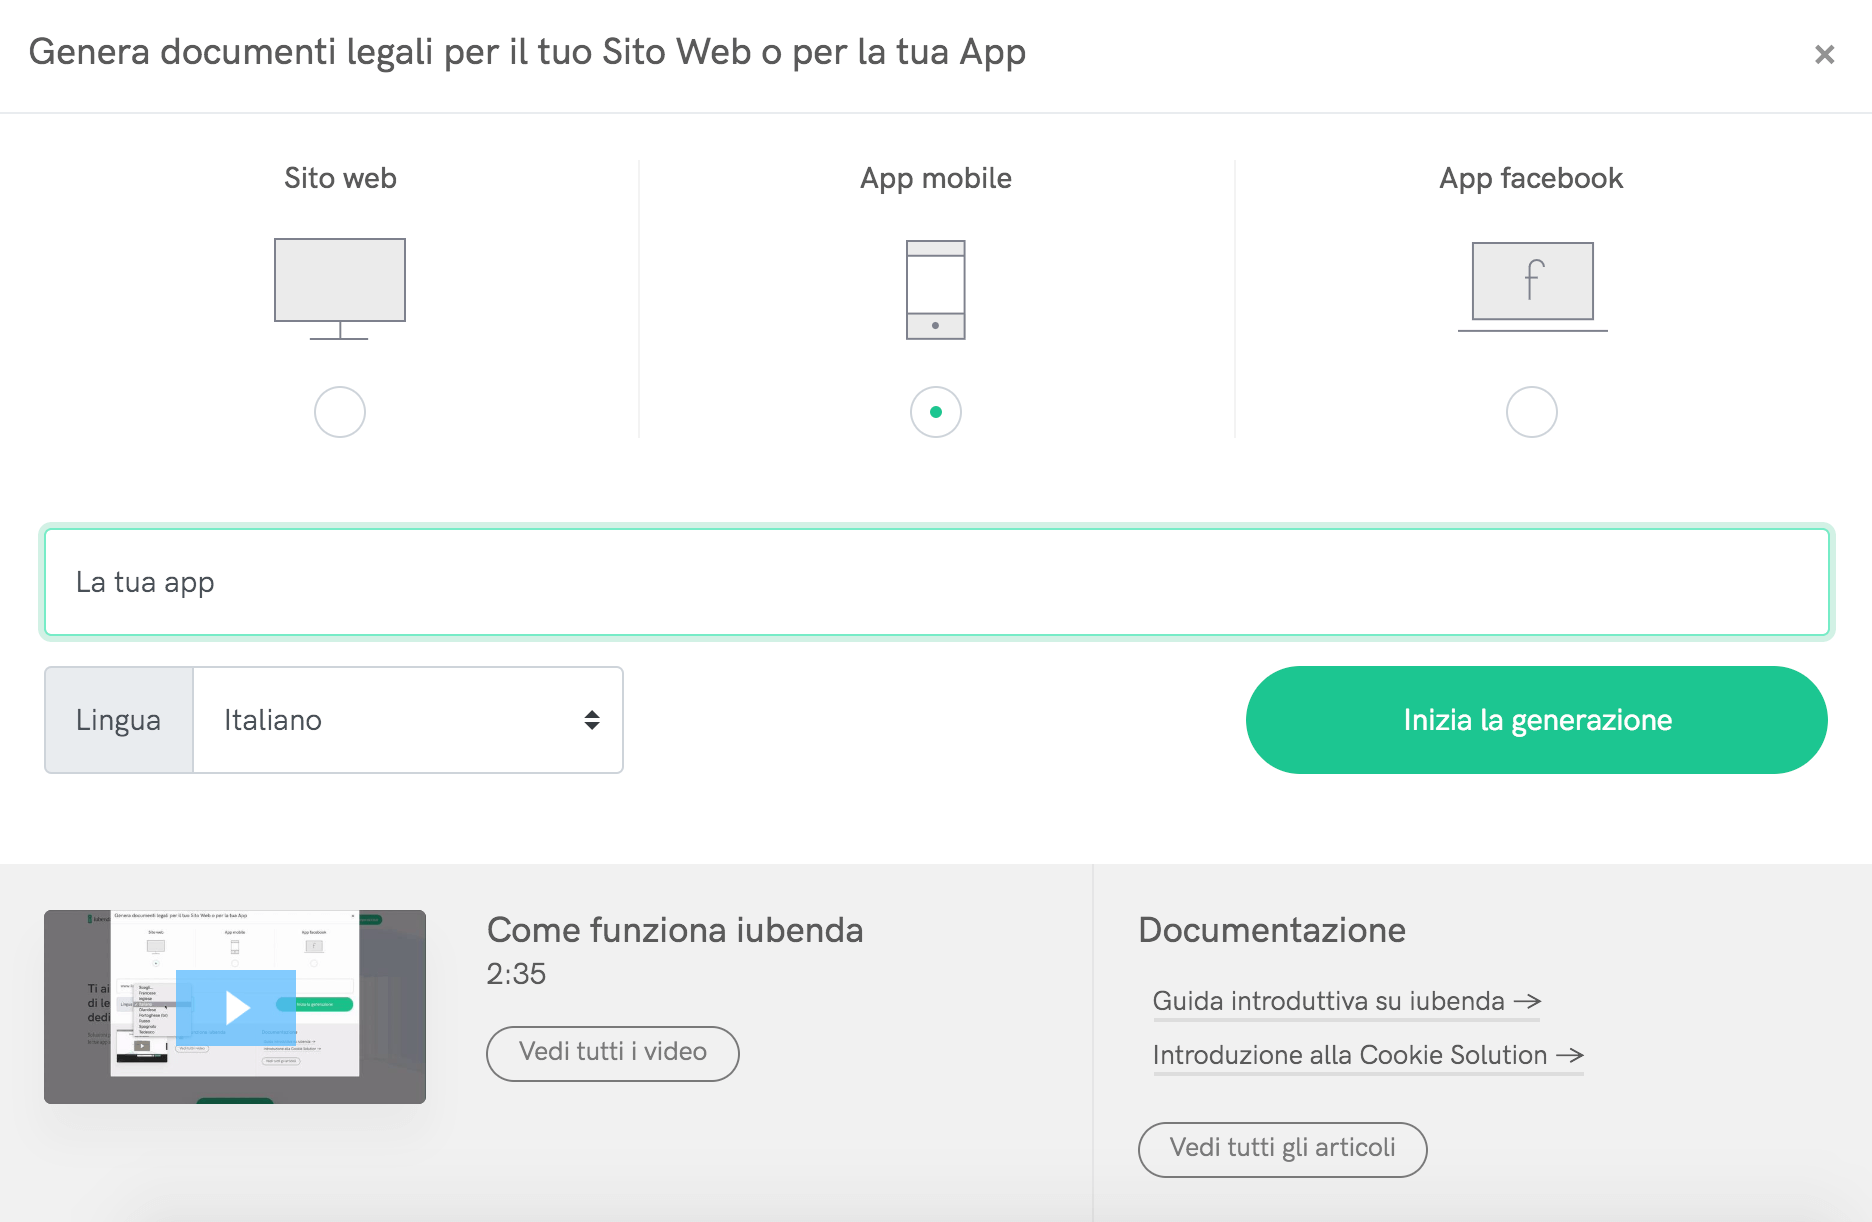1872x1222 pixels.
Task: Click the Lingua label box
Action: pyautogui.click(x=117, y=719)
